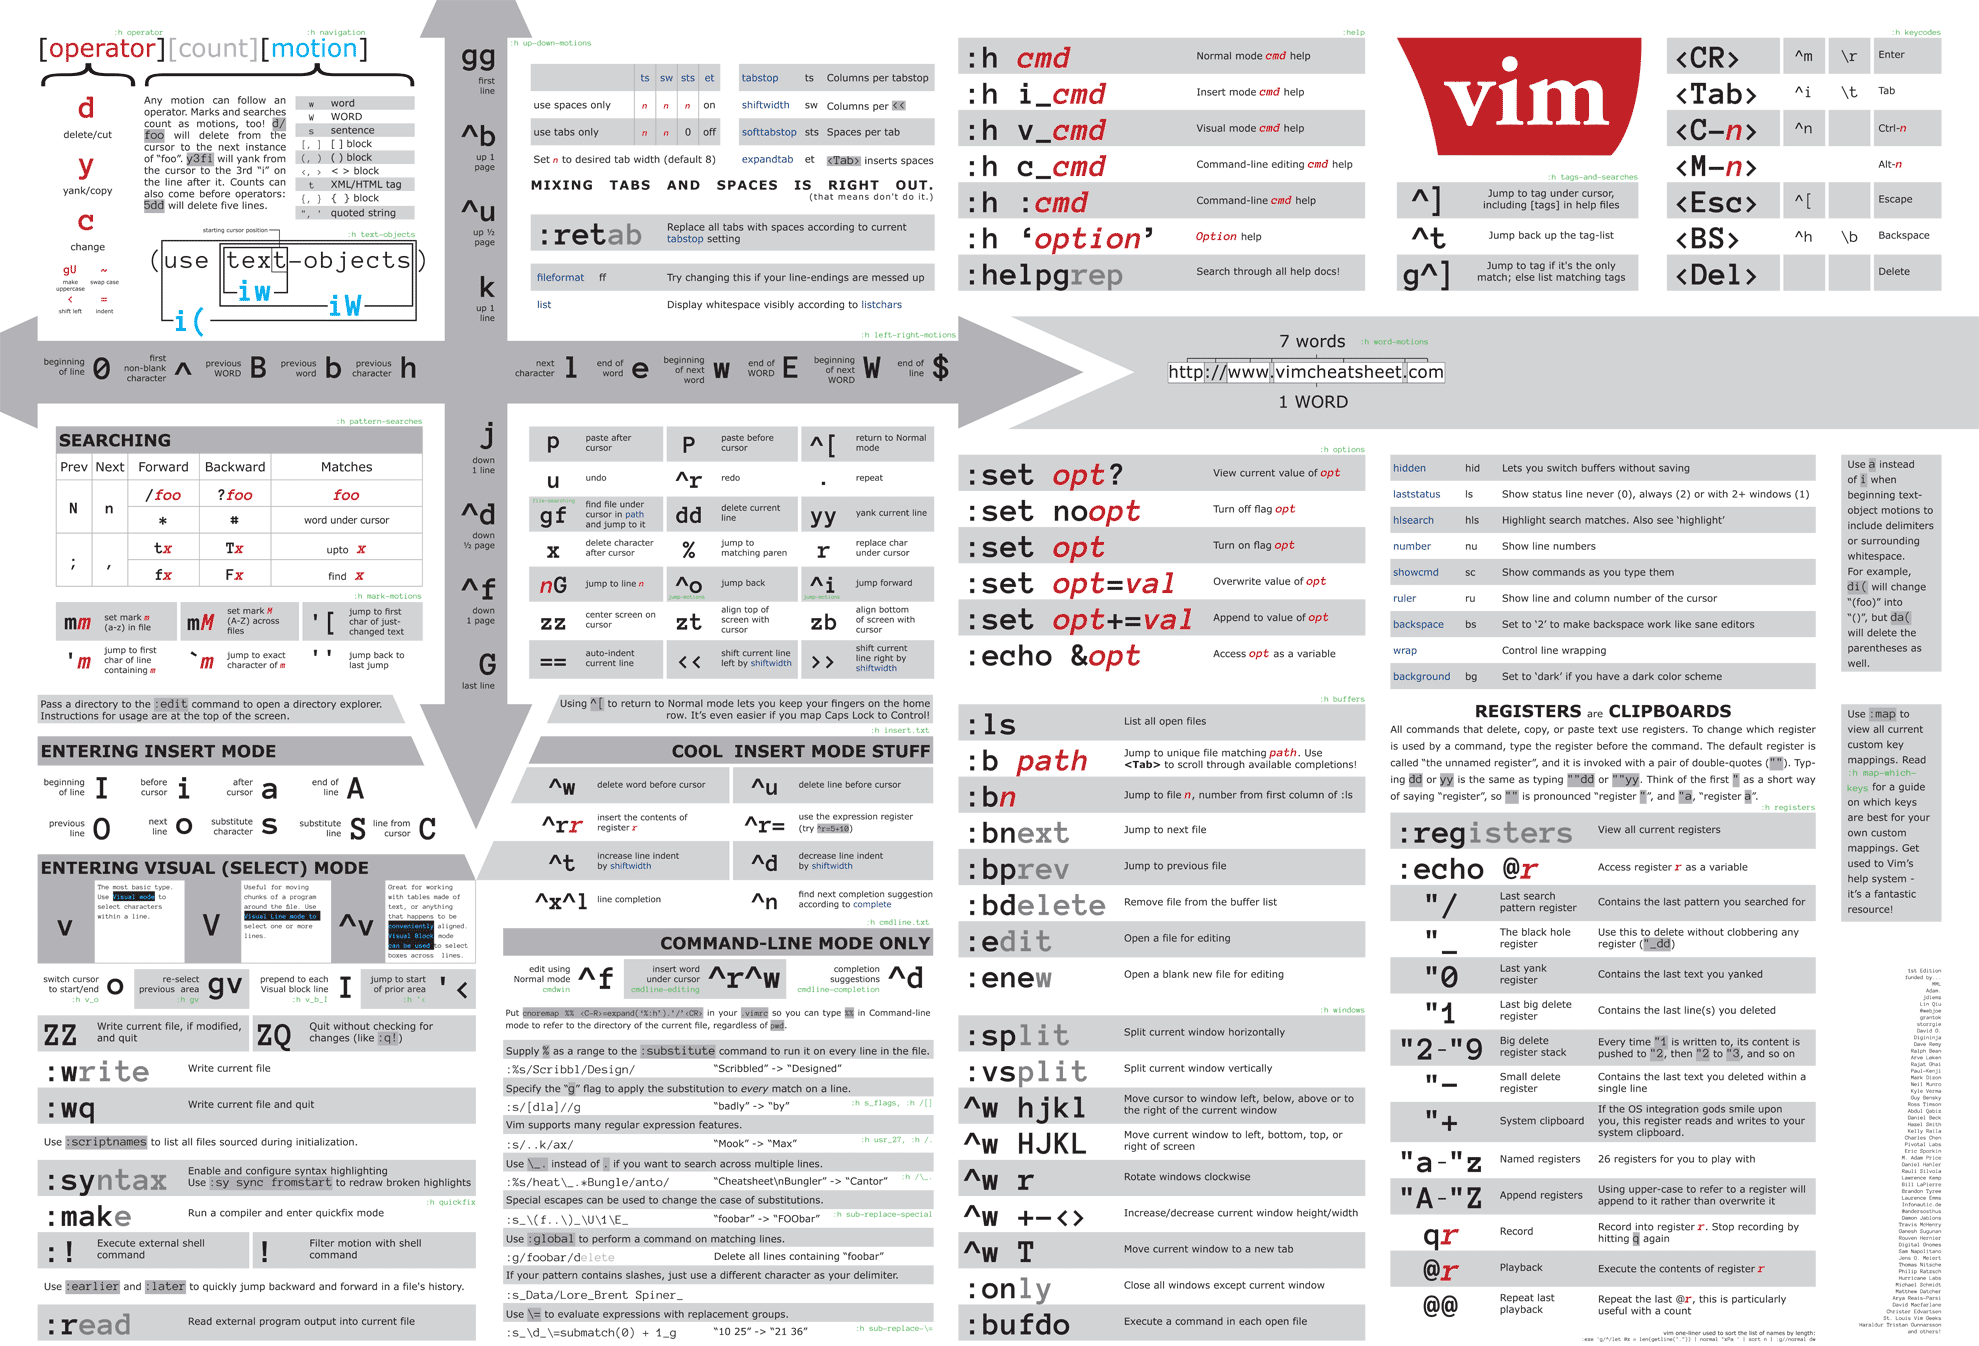Screen dimensions: 1979x1346
Task: Click the Vim logo icon top right
Action: (x=1532, y=105)
